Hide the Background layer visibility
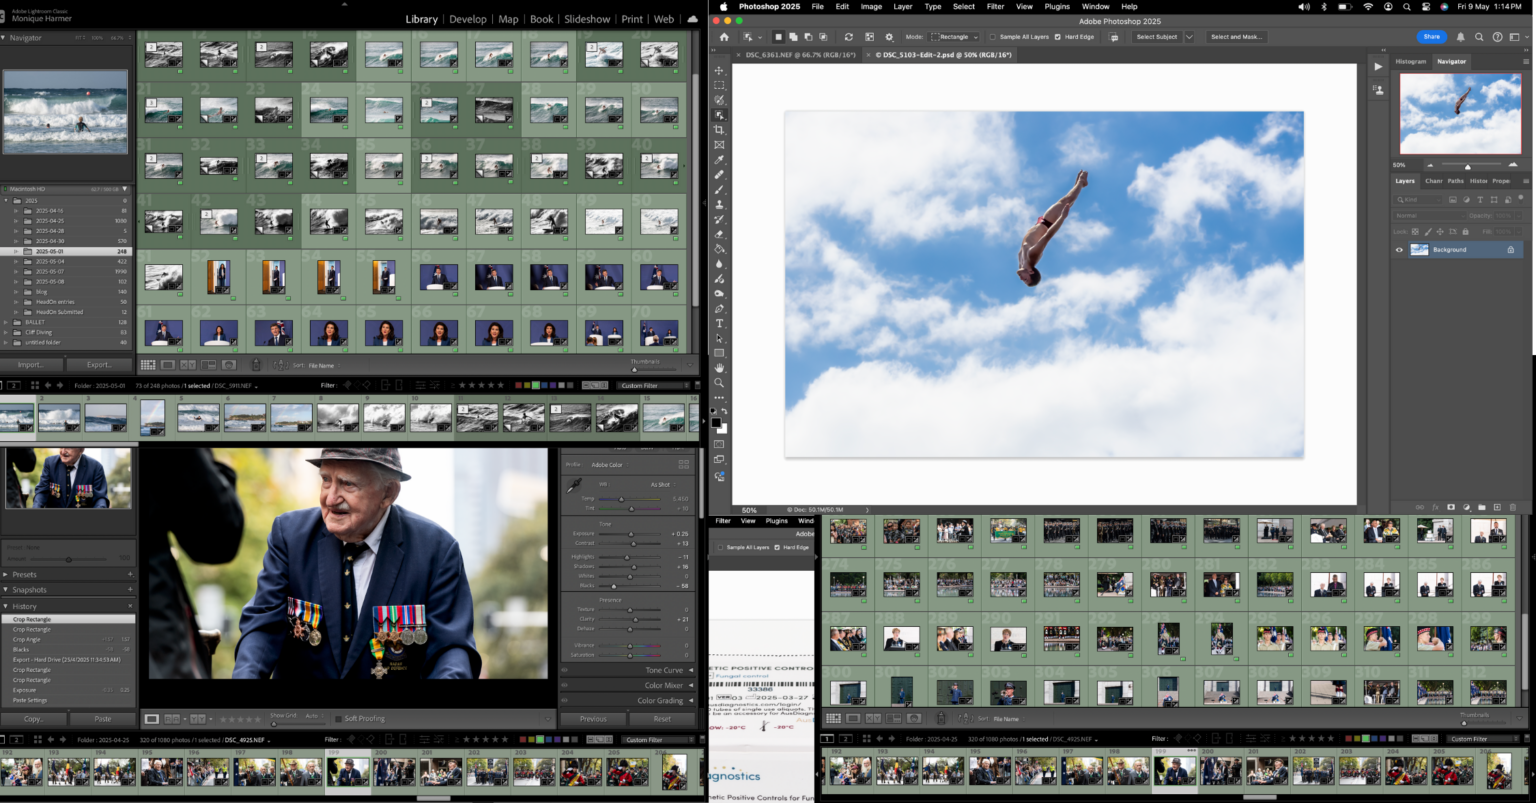Image resolution: width=1536 pixels, height=803 pixels. pyautogui.click(x=1400, y=249)
